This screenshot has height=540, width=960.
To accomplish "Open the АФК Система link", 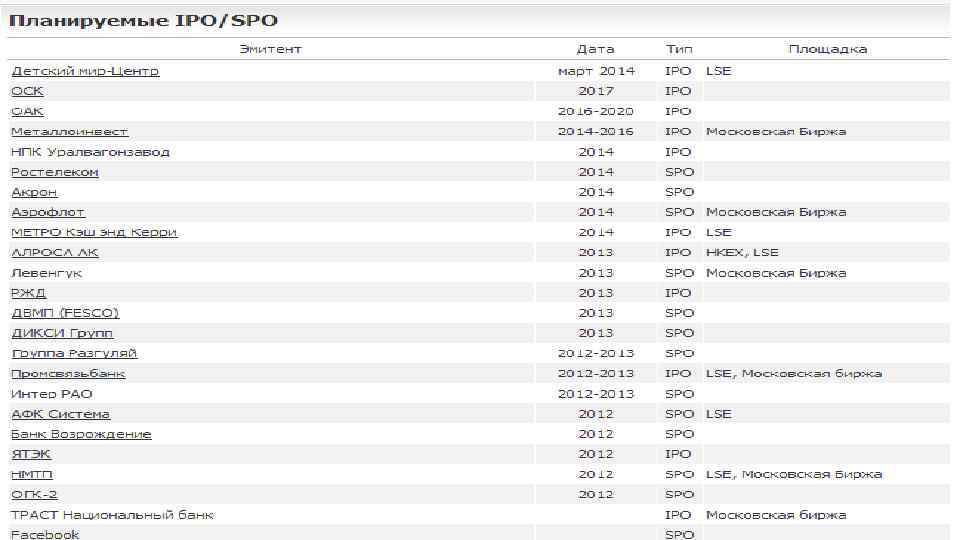I will 61,414.
